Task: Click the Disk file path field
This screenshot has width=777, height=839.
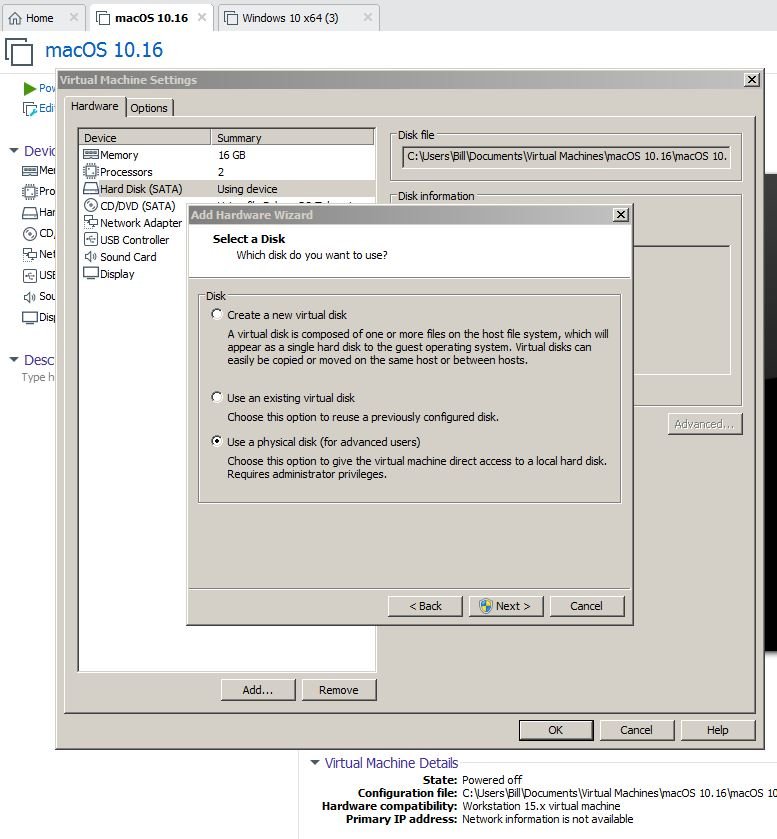Action: coord(566,156)
